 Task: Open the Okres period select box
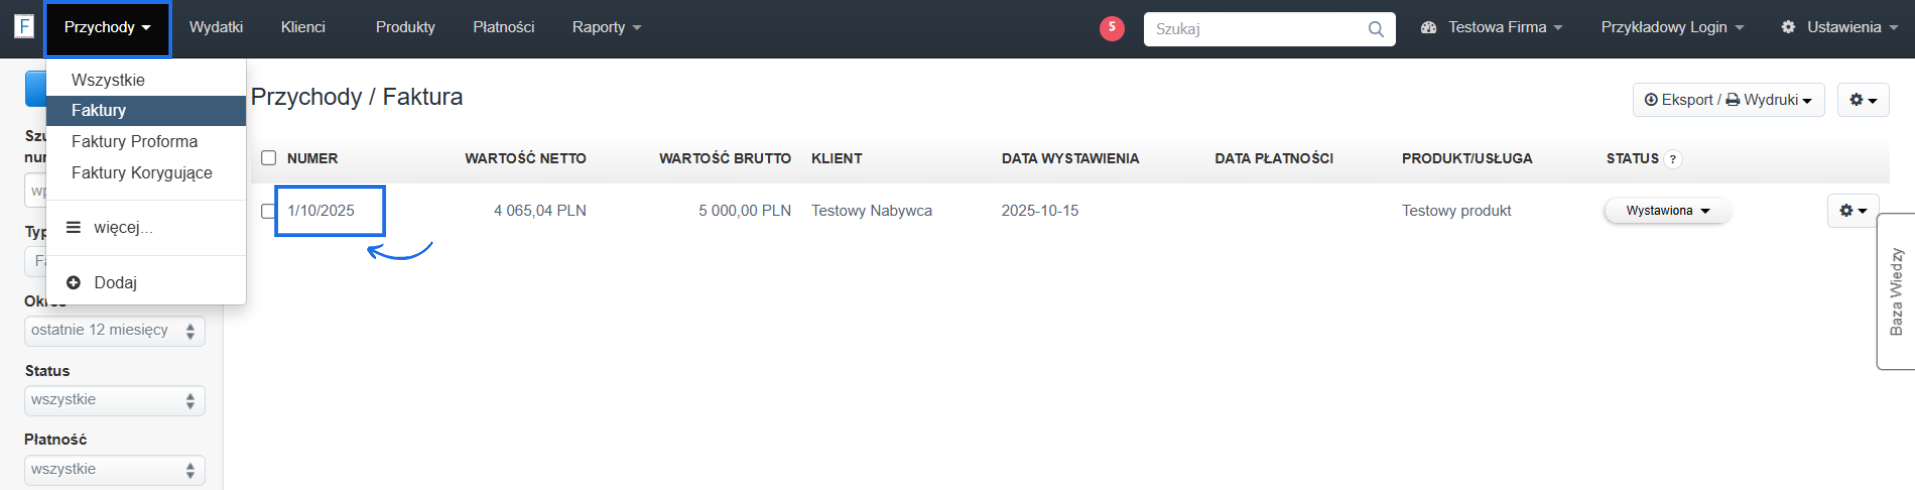tap(114, 331)
